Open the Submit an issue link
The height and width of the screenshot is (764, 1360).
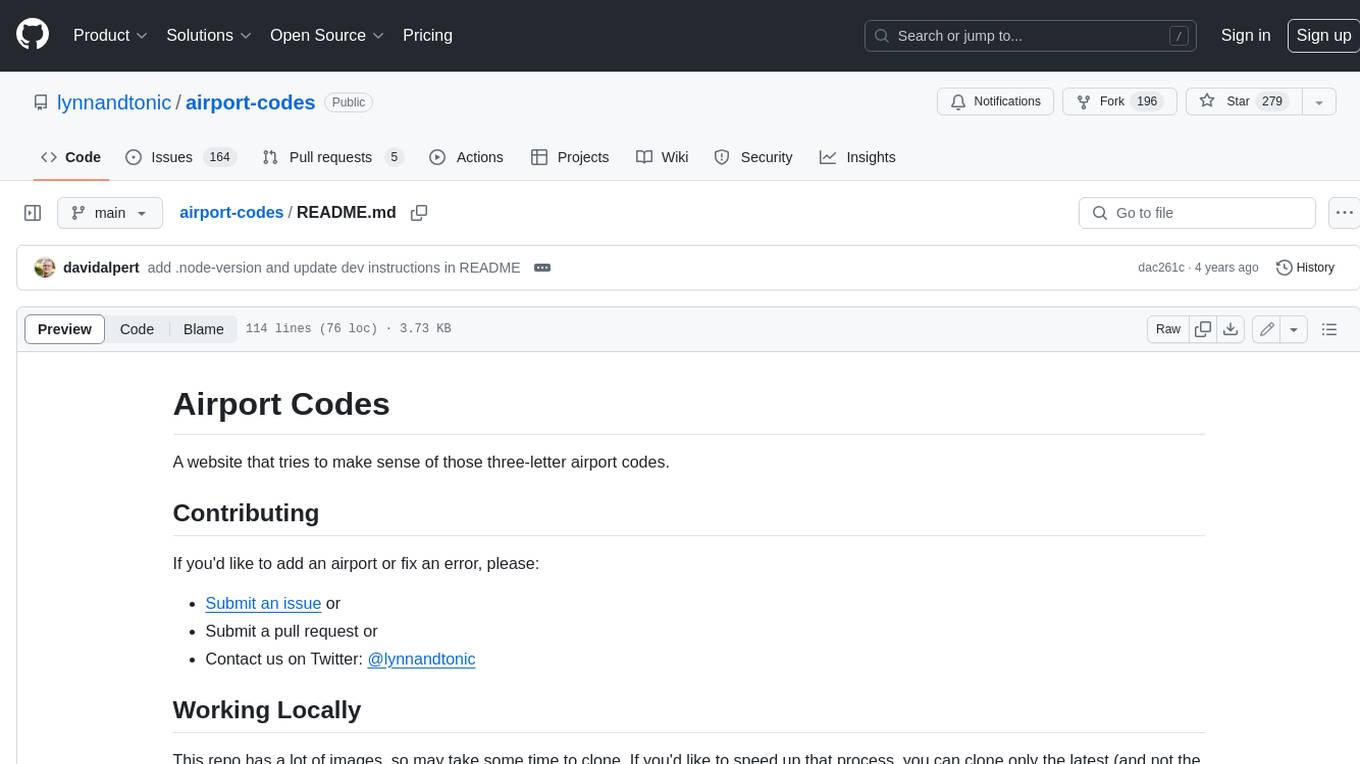pos(263,603)
